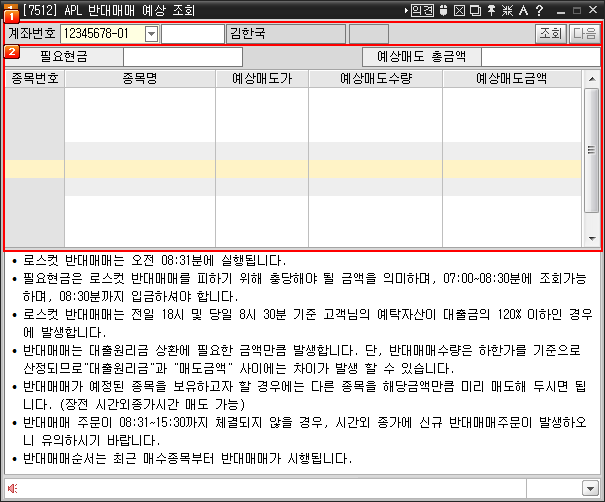Click the 종목번호 column header

pyautogui.click(x=35, y=79)
